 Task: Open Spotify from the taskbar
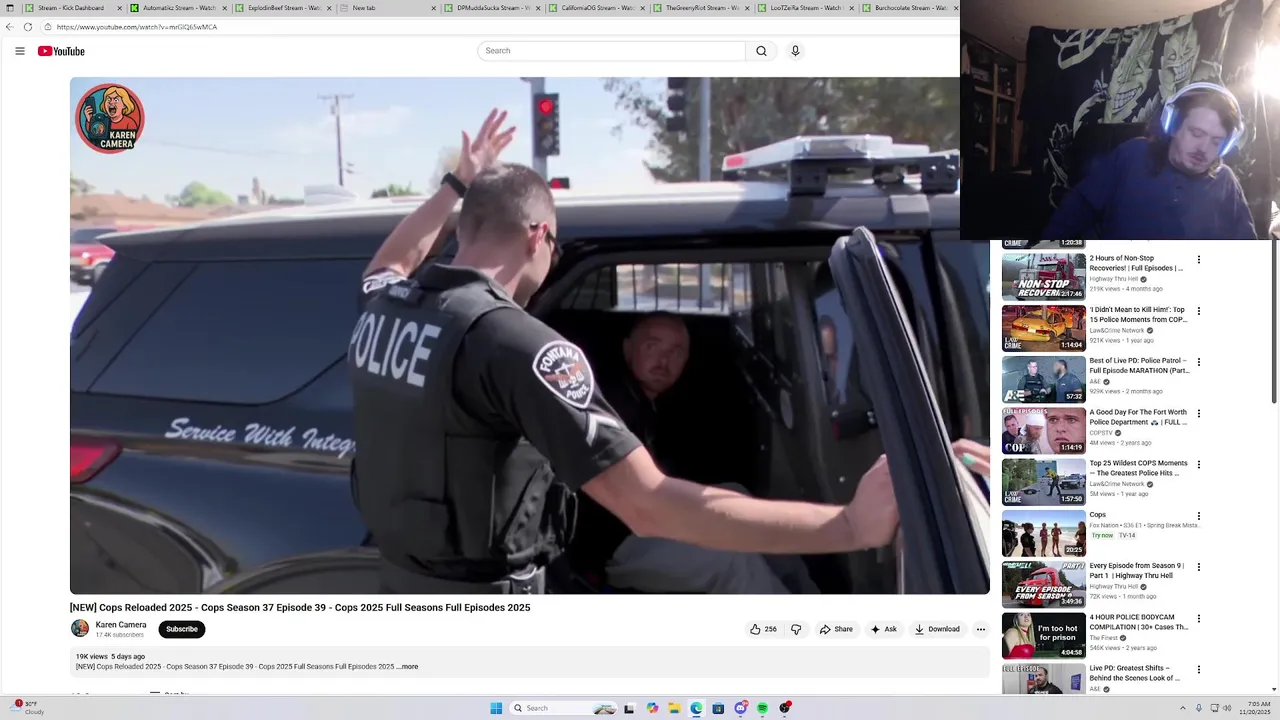click(762, 708)
